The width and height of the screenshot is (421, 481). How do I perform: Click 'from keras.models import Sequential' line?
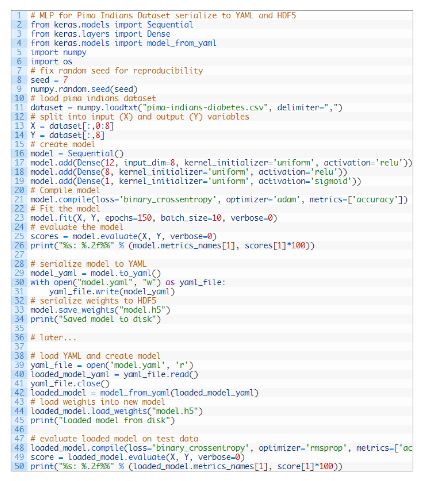tap(112, 25)
